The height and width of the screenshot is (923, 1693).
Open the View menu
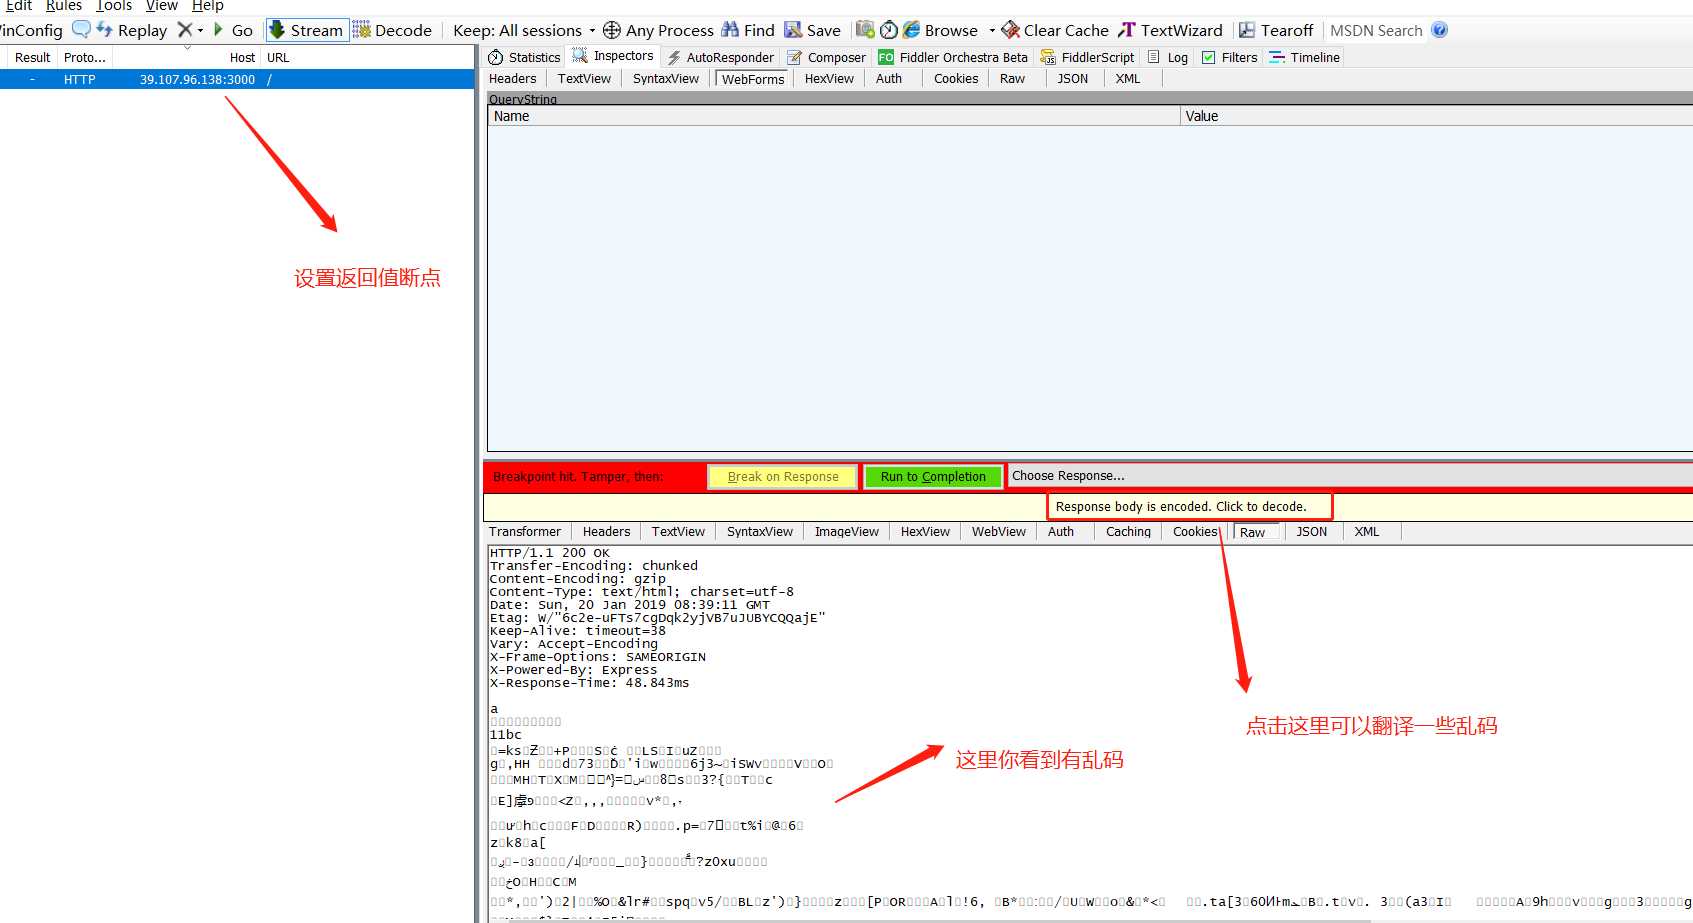[x=161, y=6]
